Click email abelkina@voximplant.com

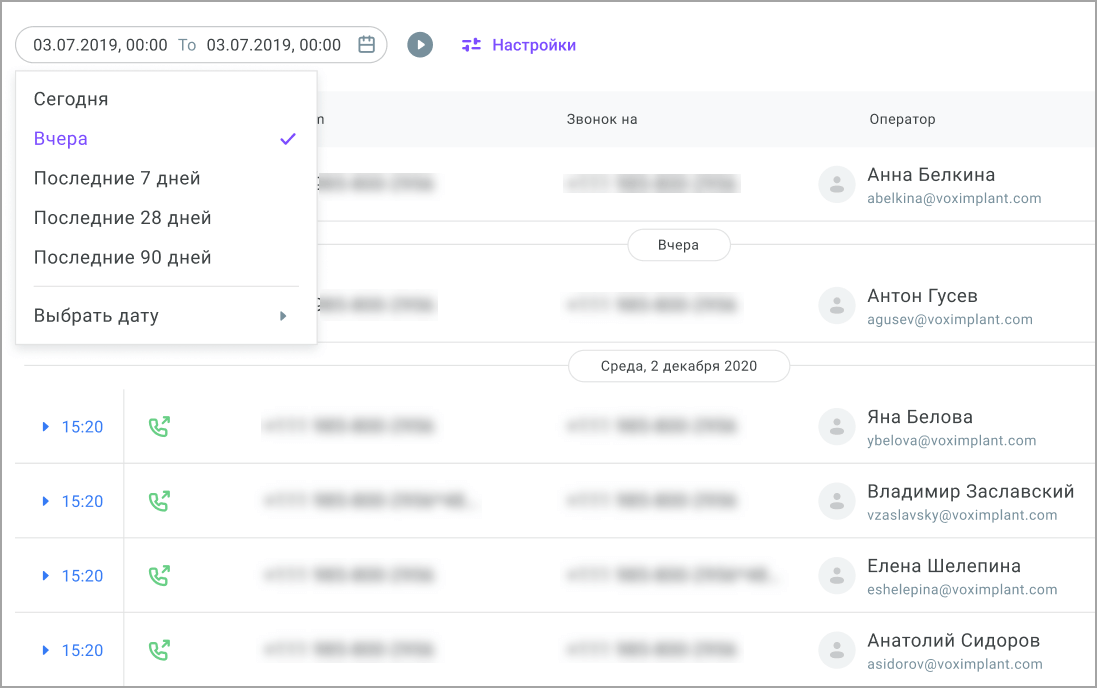click(954, 199)
